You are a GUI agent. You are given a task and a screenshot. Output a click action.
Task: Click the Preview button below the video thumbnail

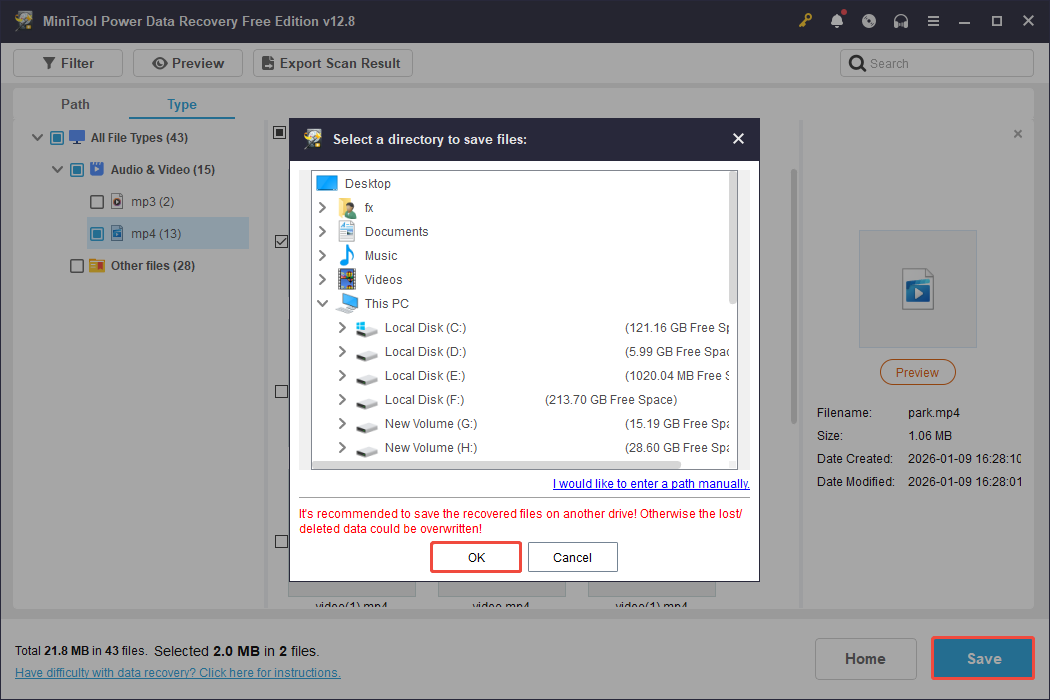[x=917, y=371]
